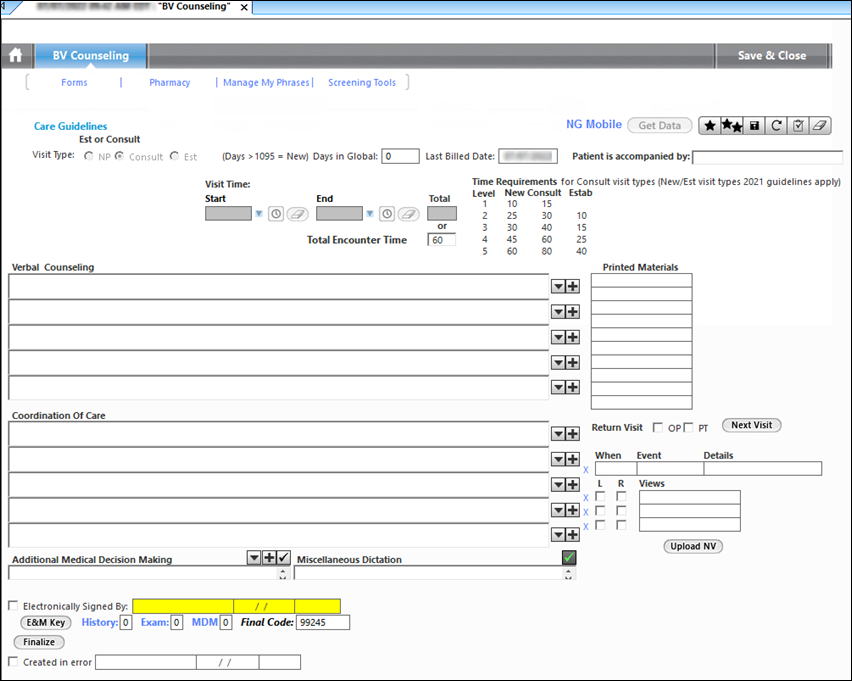
Task: Click plus icon on fifth Verbal Counseling row
Action: click(x=573, y=387)
